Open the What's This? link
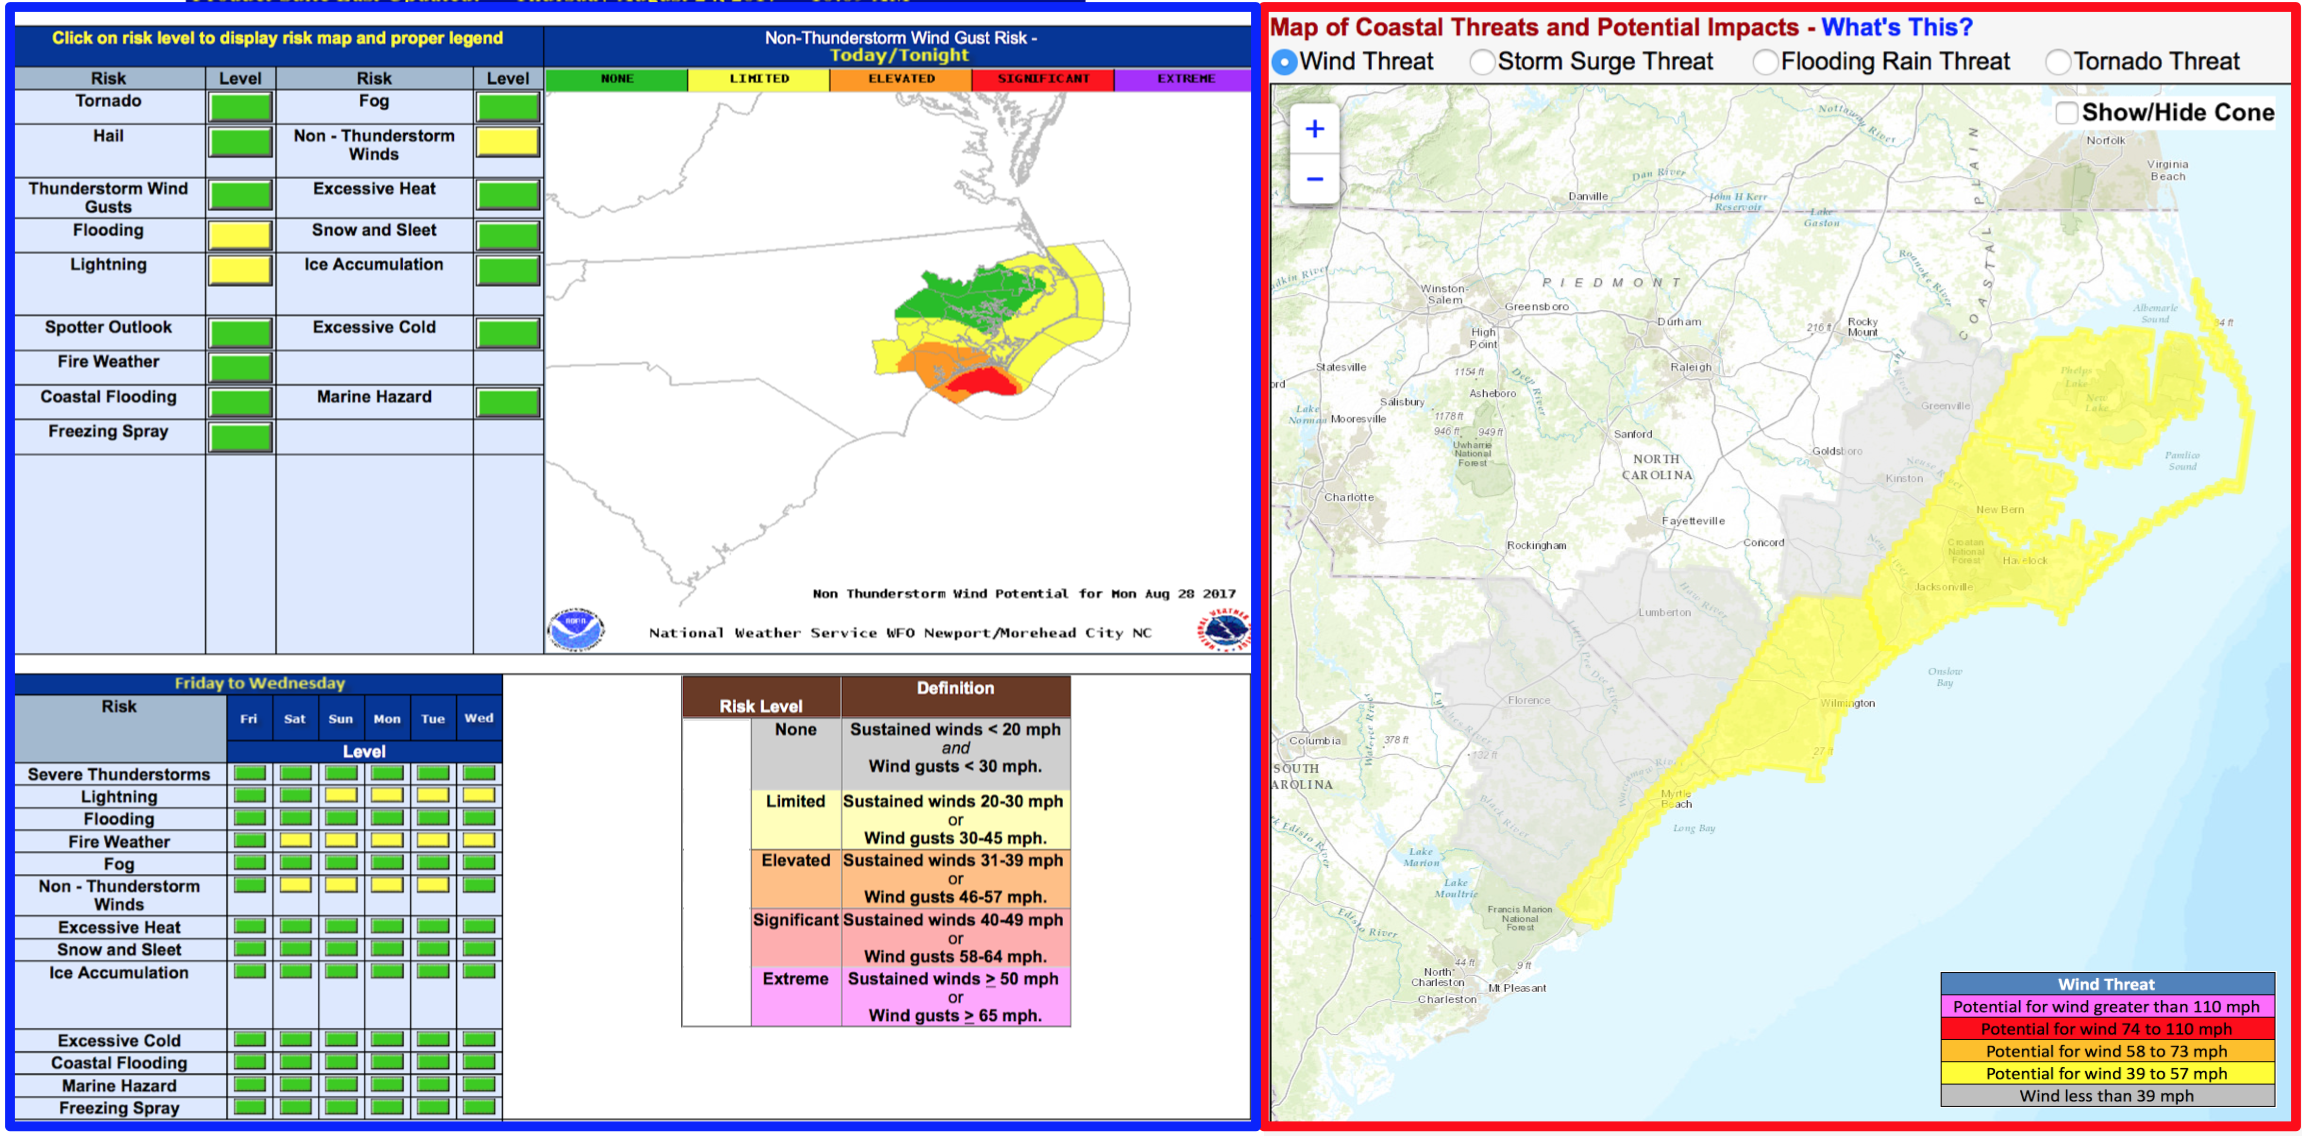This screenshot has height=1136, width=2302. [1896, 27]
